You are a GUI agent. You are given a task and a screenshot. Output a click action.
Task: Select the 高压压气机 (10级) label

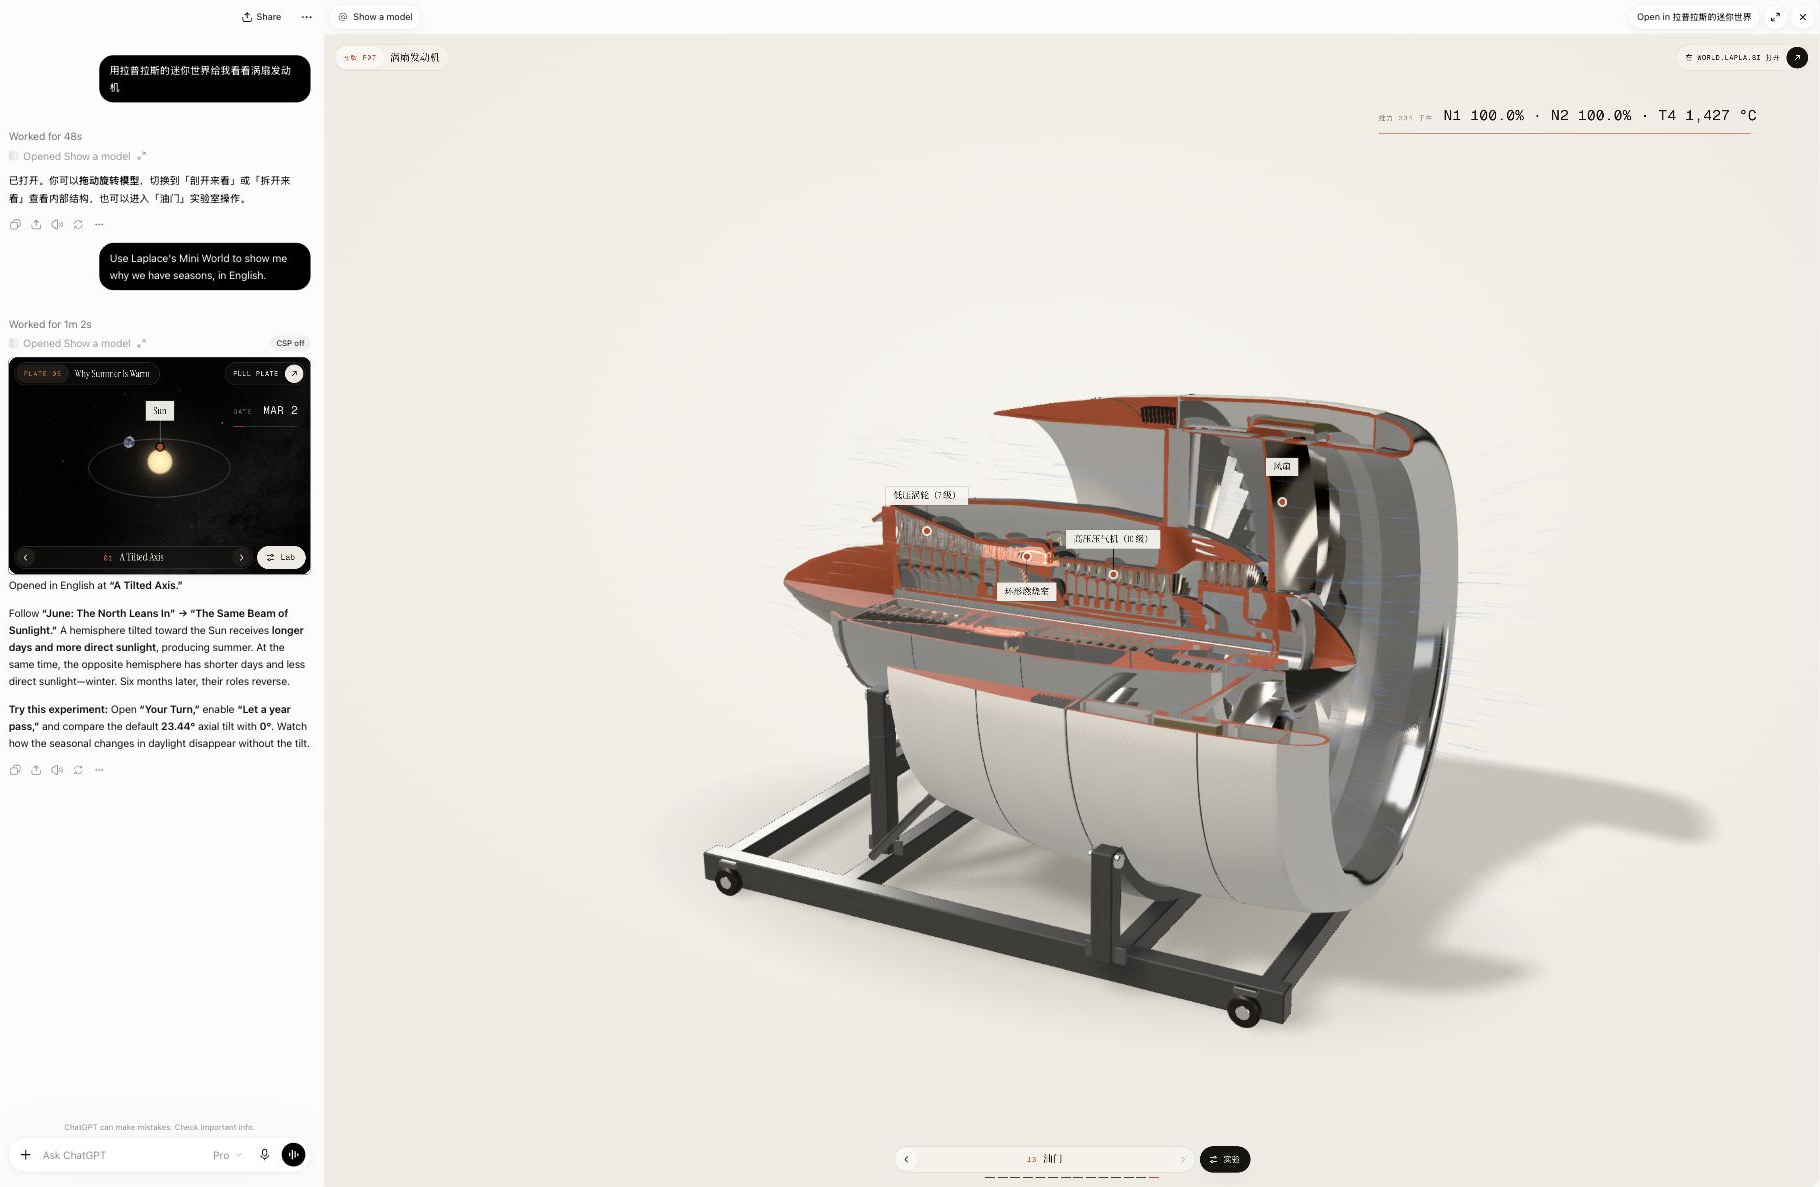tap(1111, 538)
